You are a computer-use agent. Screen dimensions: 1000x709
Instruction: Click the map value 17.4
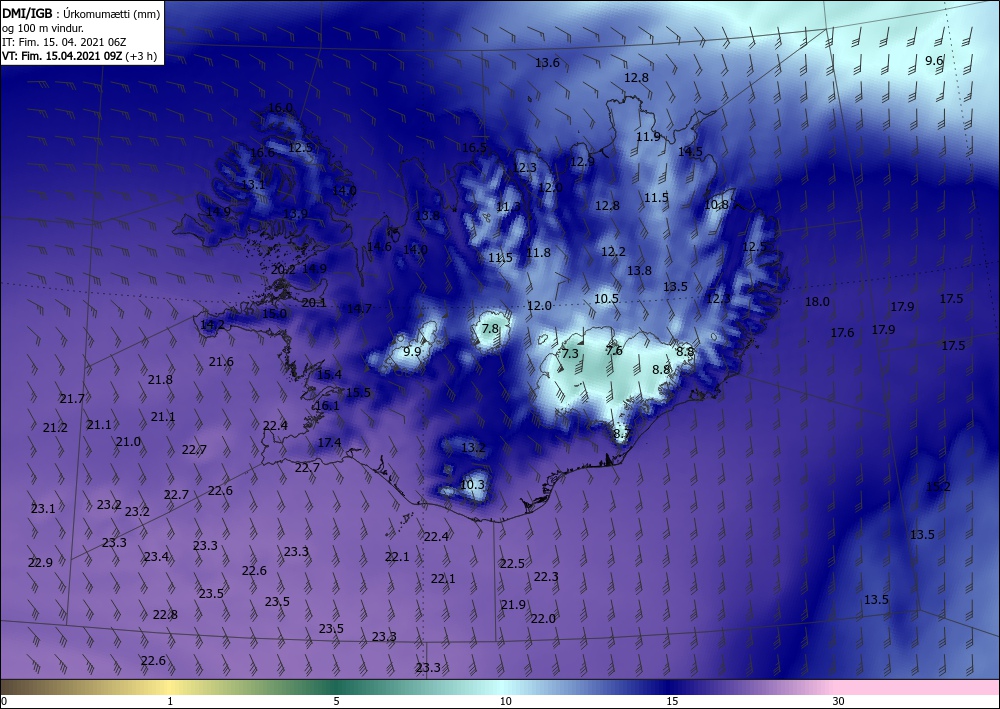(x=329, y=442)
